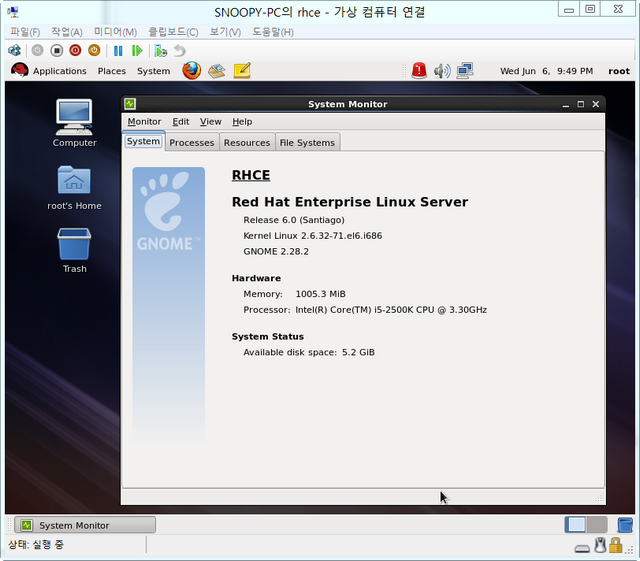Launch the Firefox browser from the panel
The image size is (640, 561).
191,71
